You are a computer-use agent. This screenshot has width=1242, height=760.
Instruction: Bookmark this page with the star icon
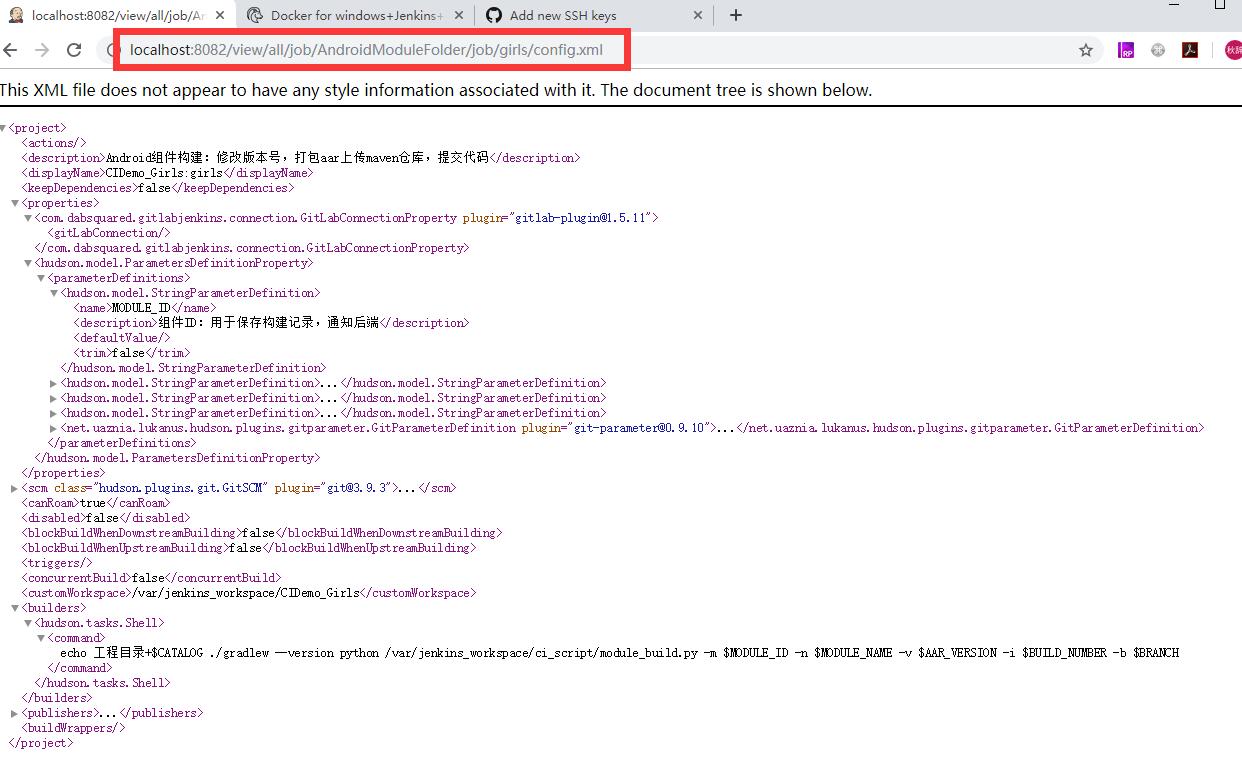[x=1086, y=50]
